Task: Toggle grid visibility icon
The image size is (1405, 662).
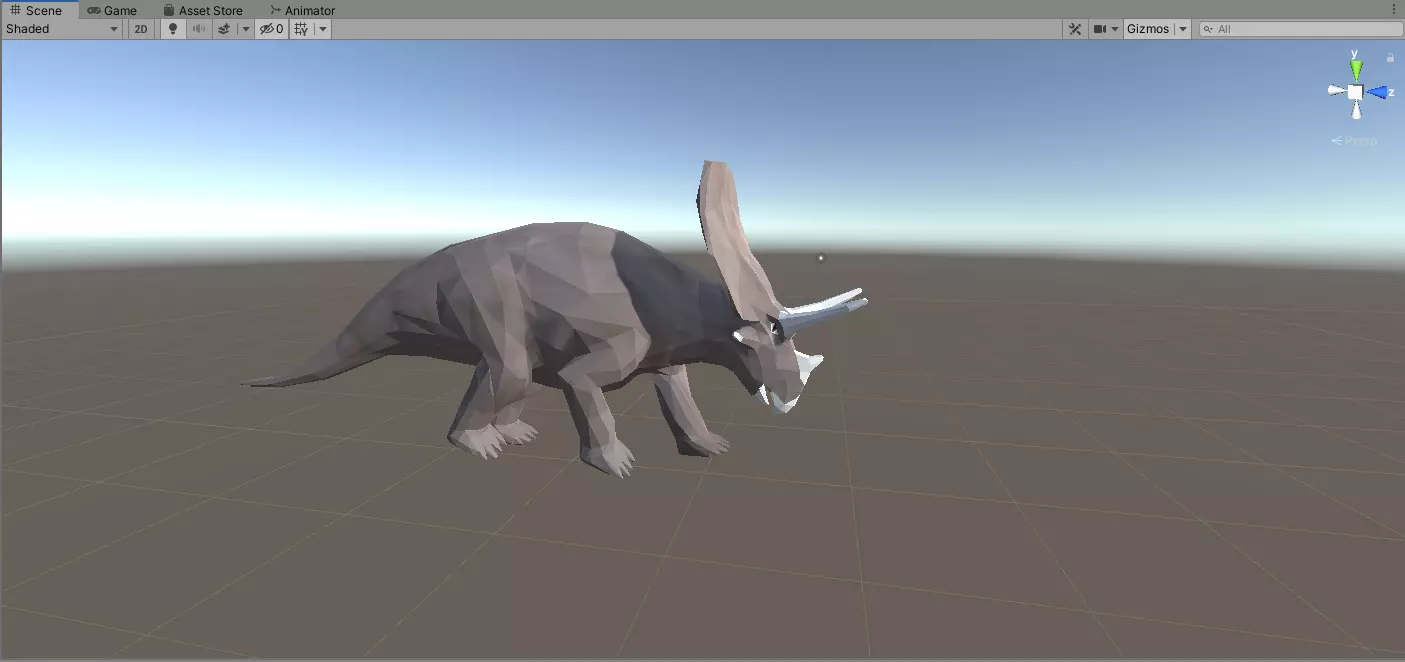Action: [302, 29]
